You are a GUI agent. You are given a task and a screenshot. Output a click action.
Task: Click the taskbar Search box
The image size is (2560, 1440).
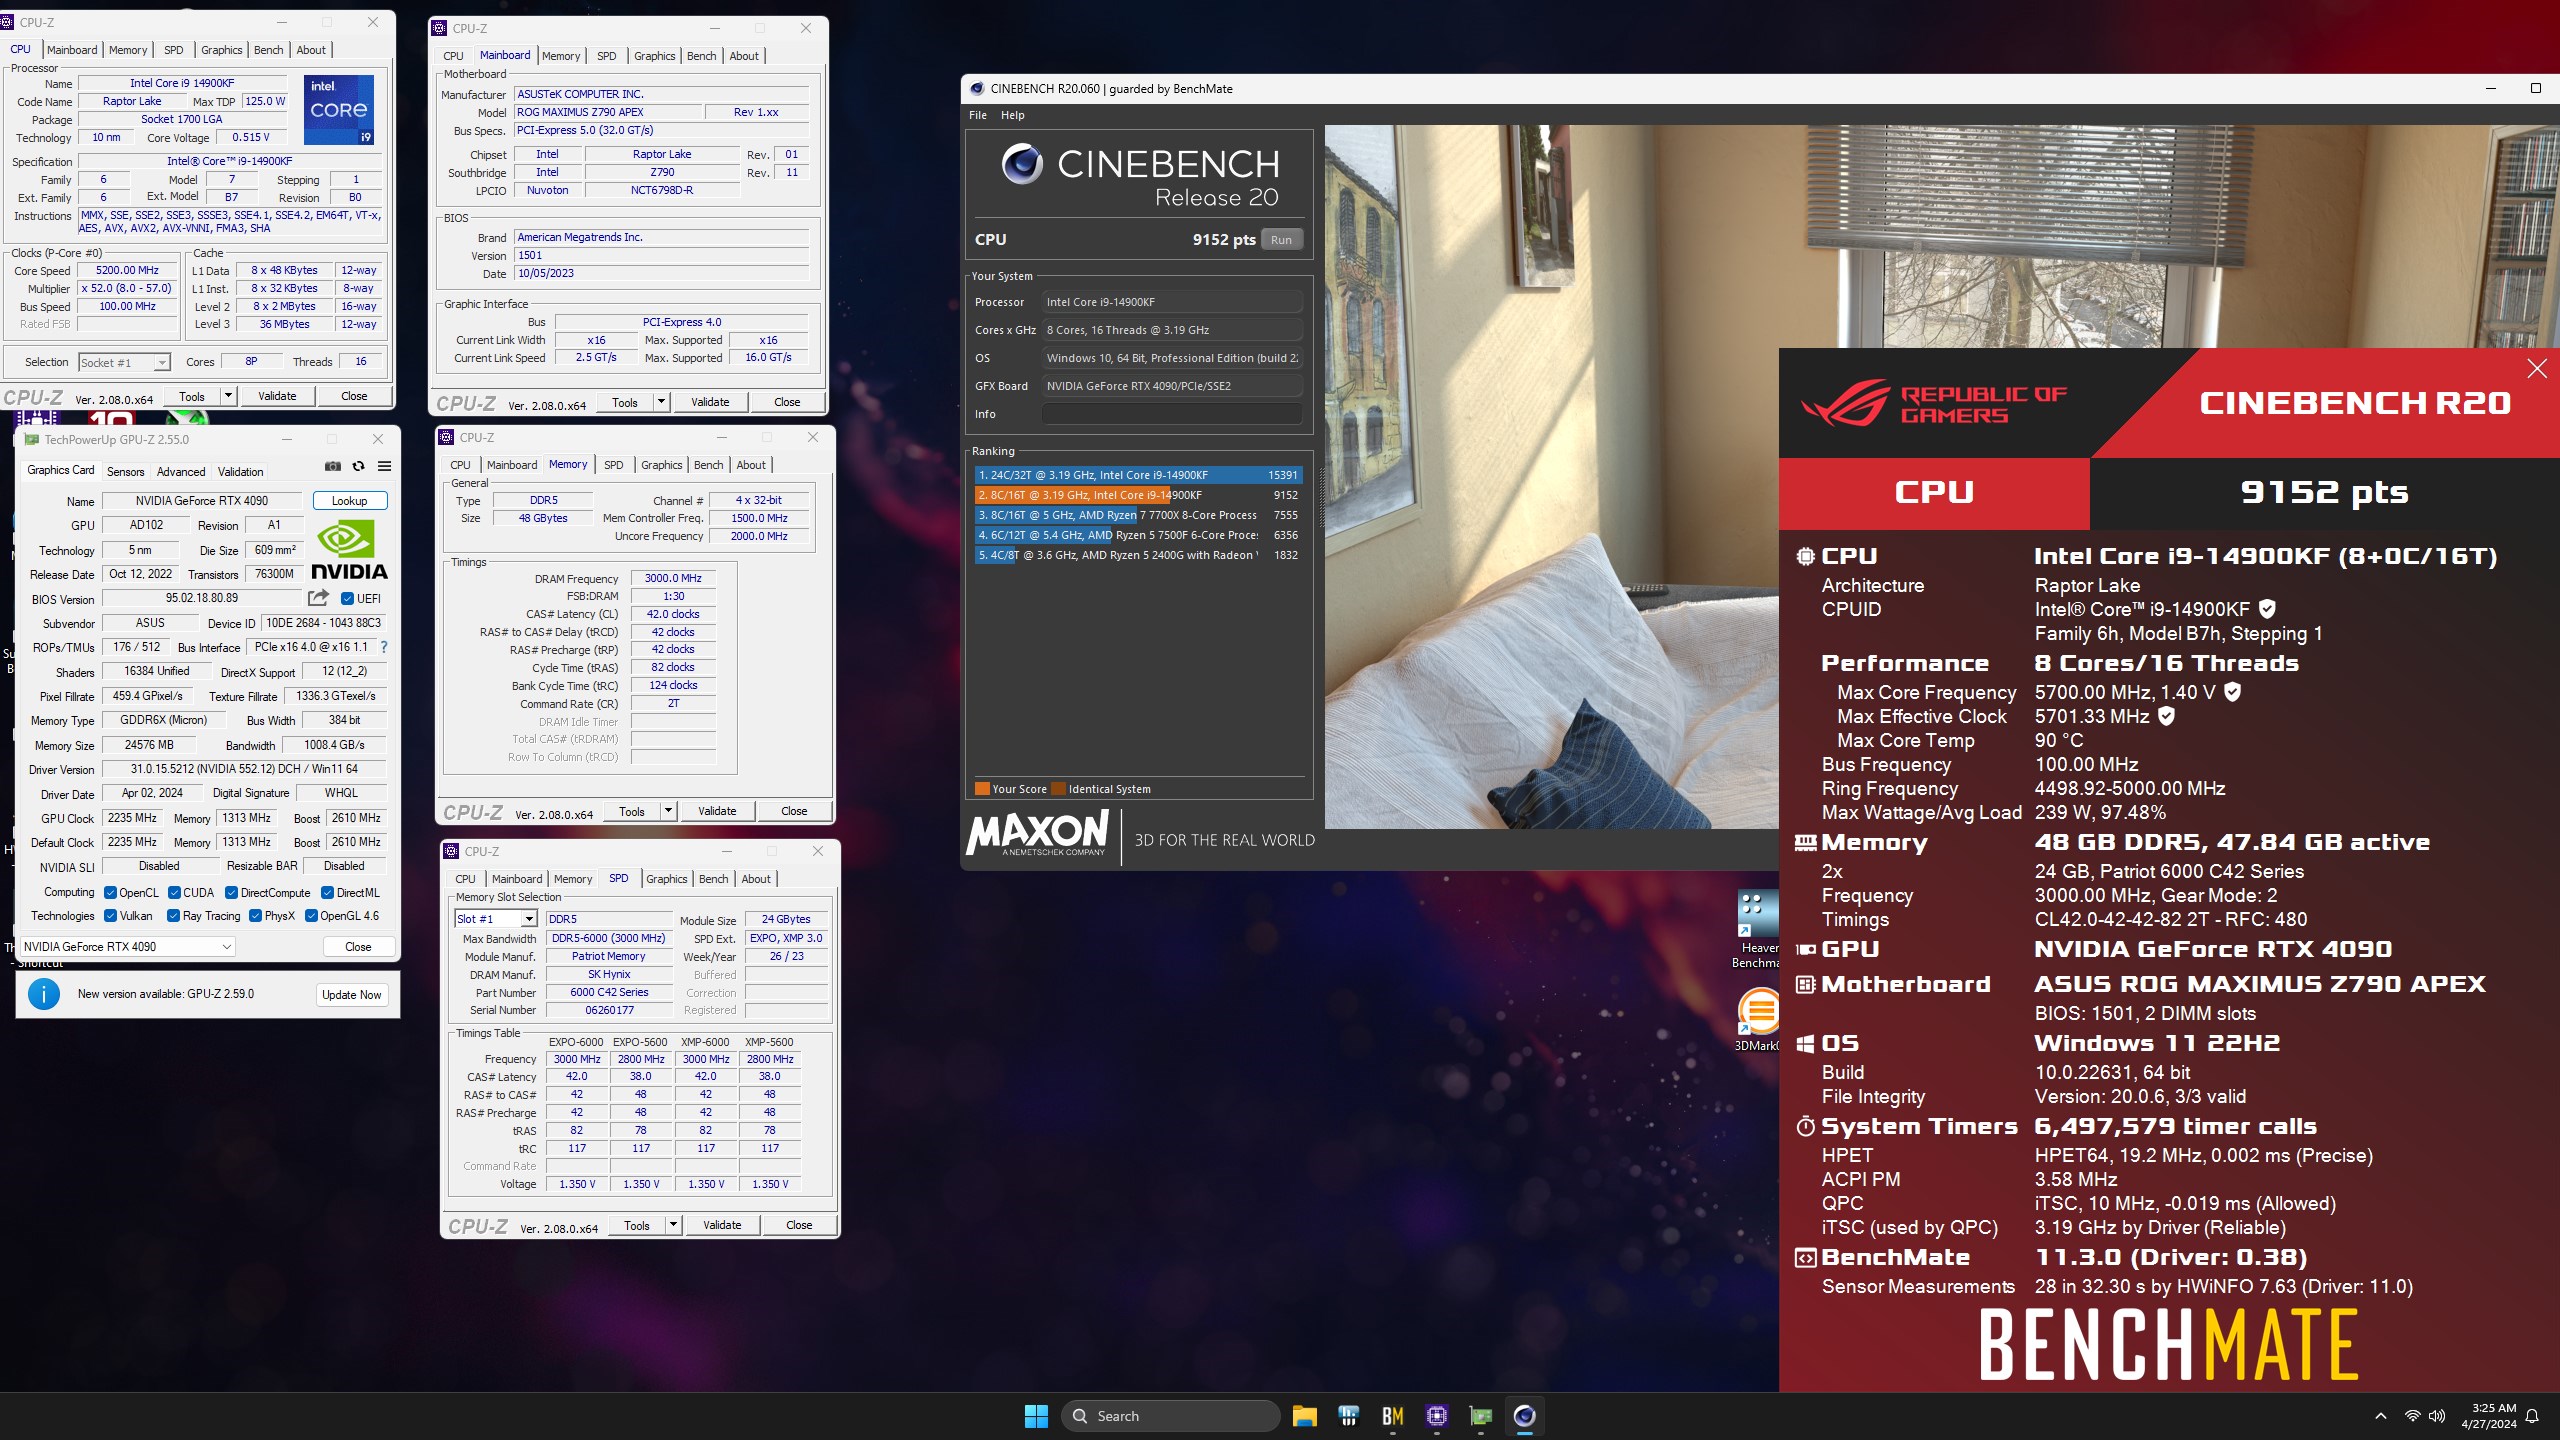pyautogui.click(x=1170, y=1416)
